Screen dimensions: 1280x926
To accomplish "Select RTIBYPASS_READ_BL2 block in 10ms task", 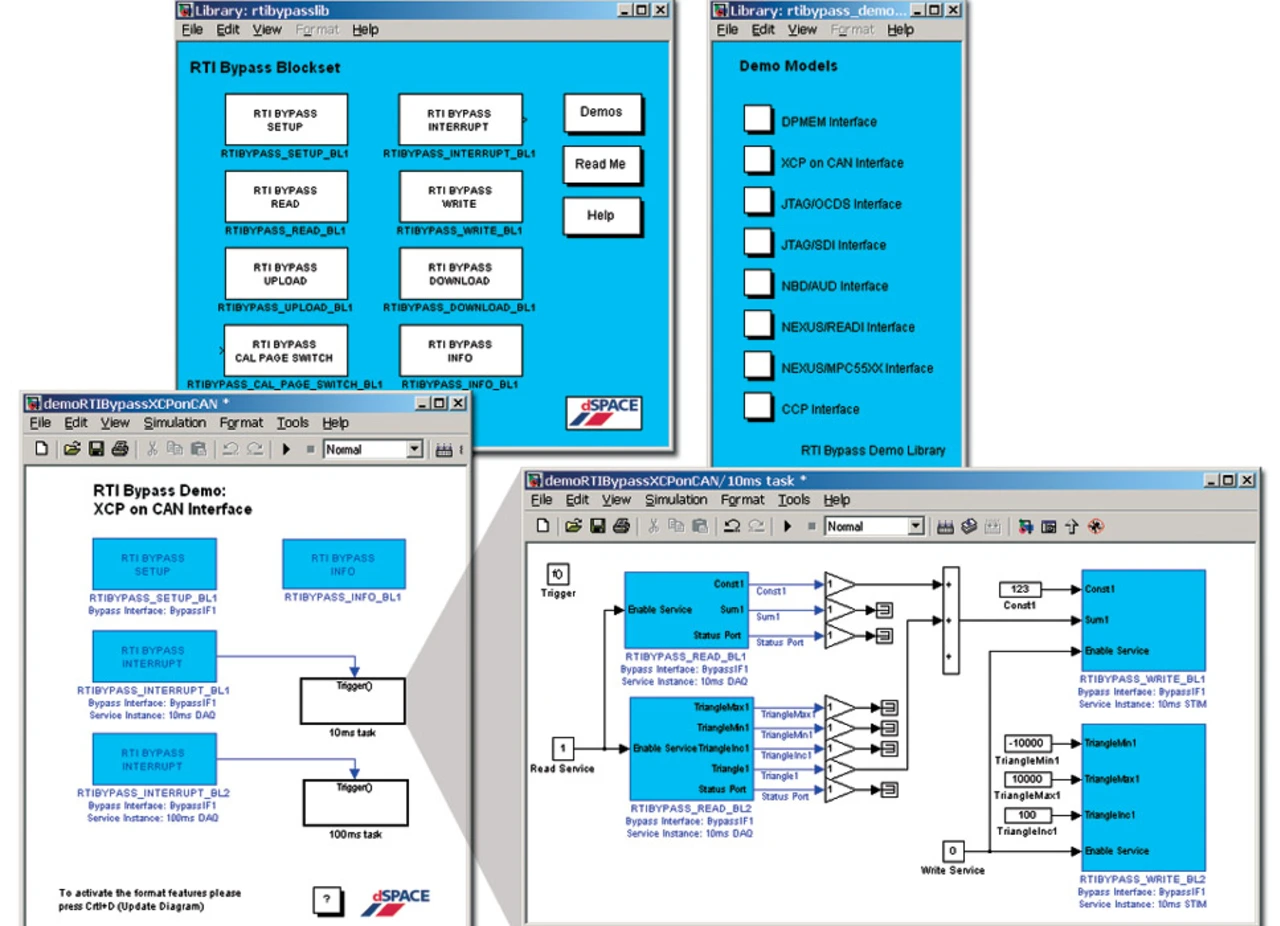I will click(x=691, y=750).
